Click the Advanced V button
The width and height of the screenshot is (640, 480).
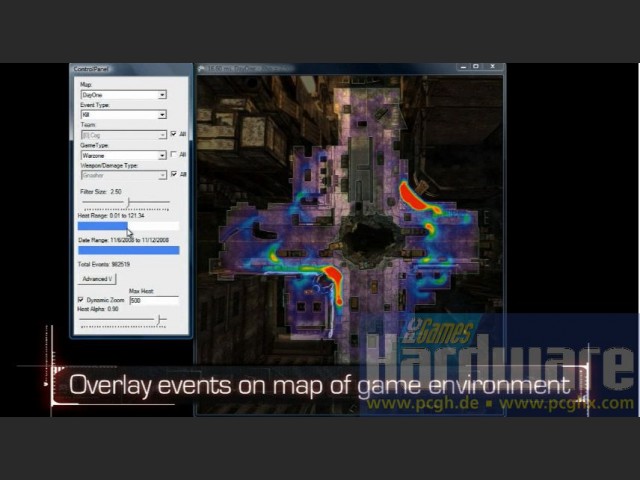[97, 279]
